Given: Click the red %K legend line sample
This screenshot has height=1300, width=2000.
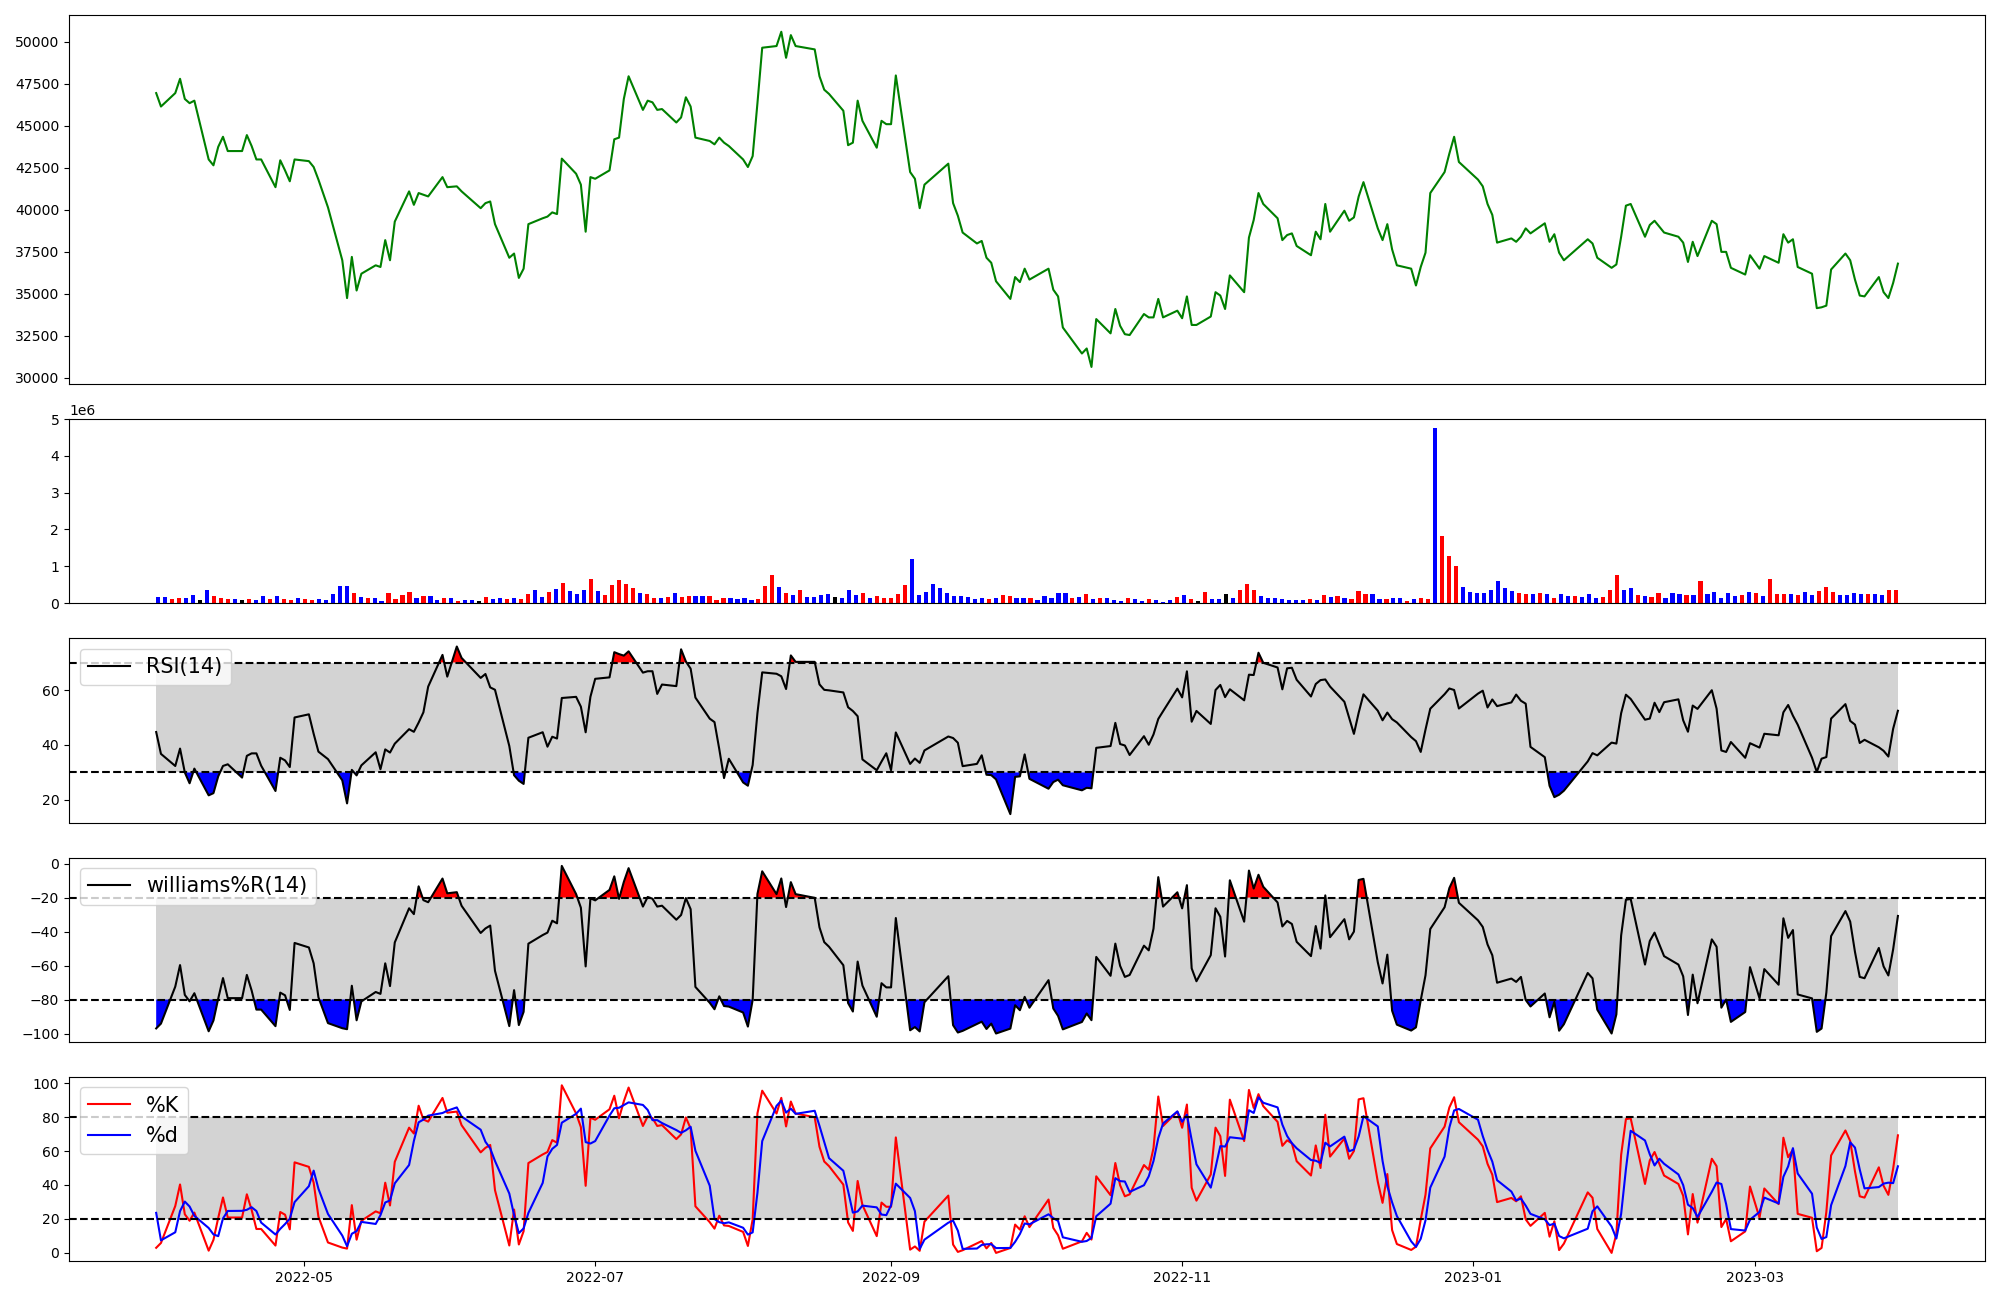Looking at the screenshot, I should [x=110, y=1105].
